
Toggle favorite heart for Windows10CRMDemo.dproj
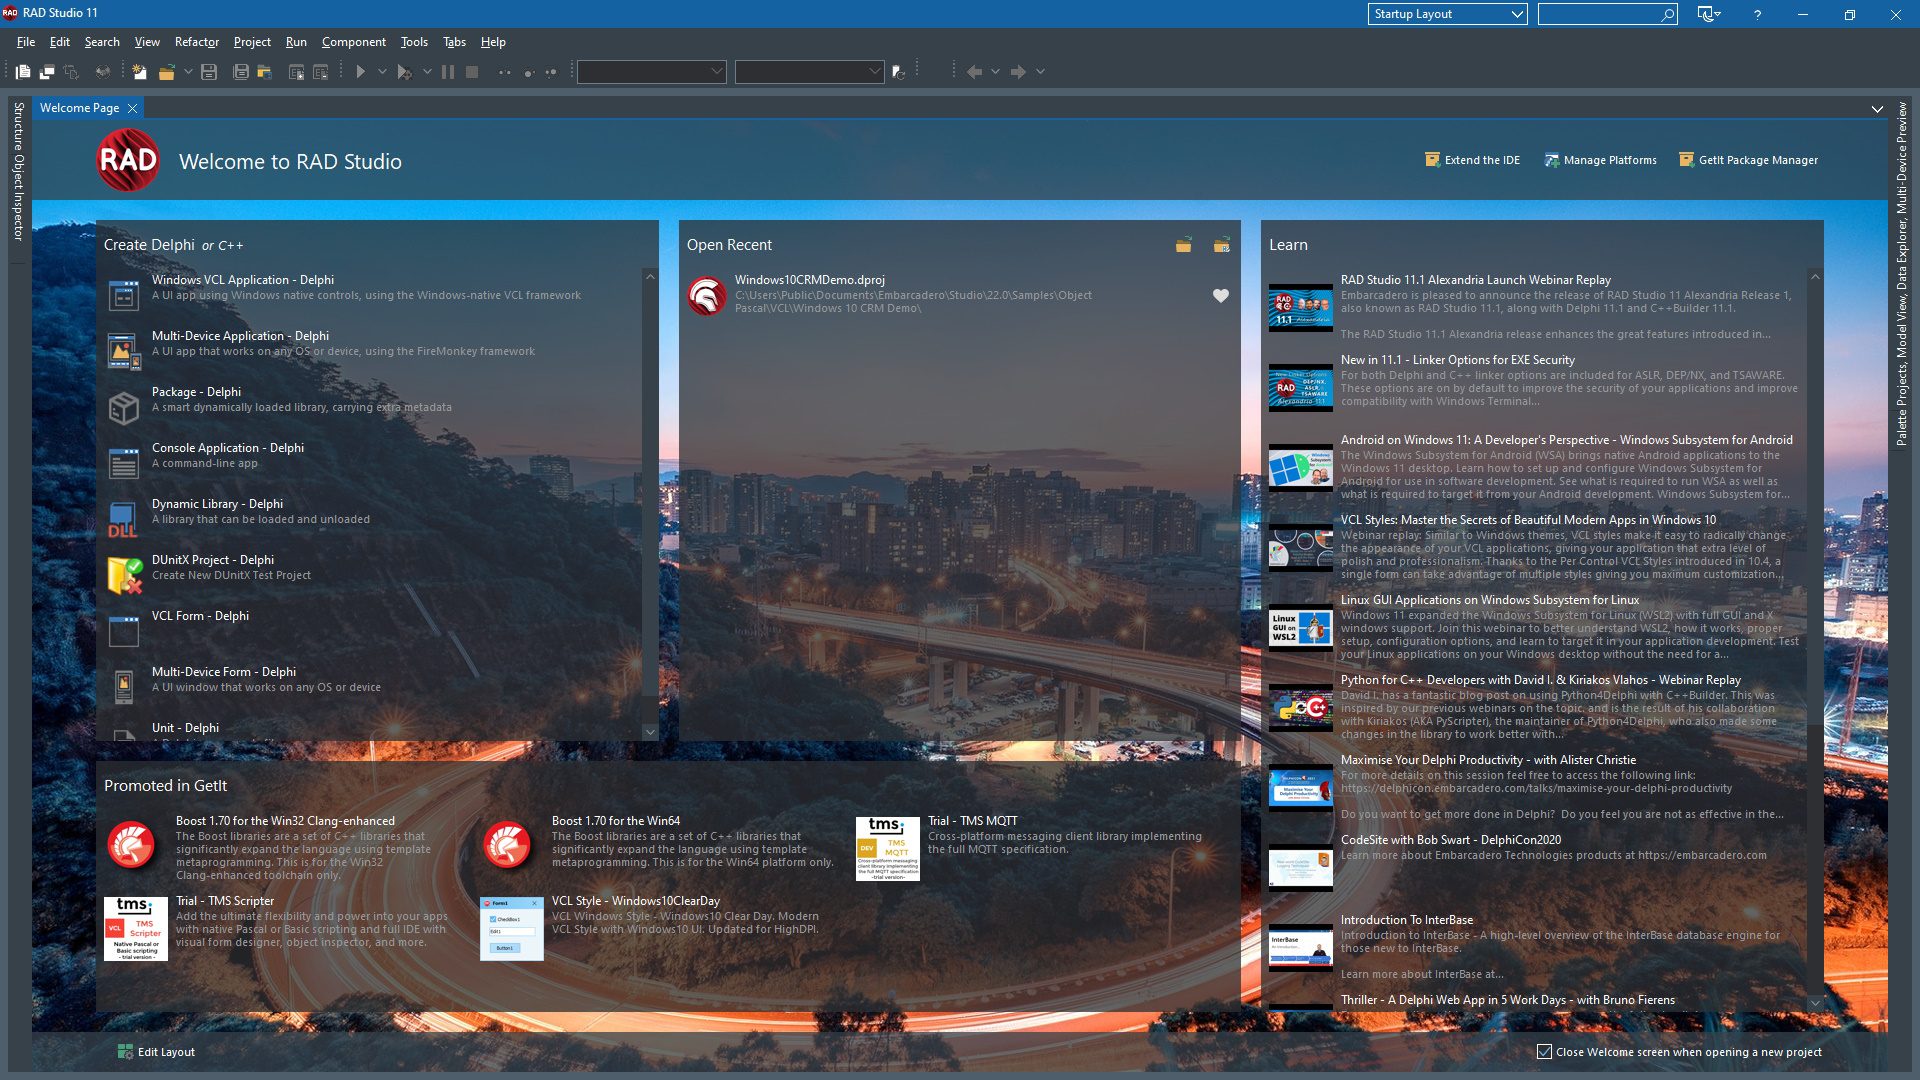tap(1220, 296)
